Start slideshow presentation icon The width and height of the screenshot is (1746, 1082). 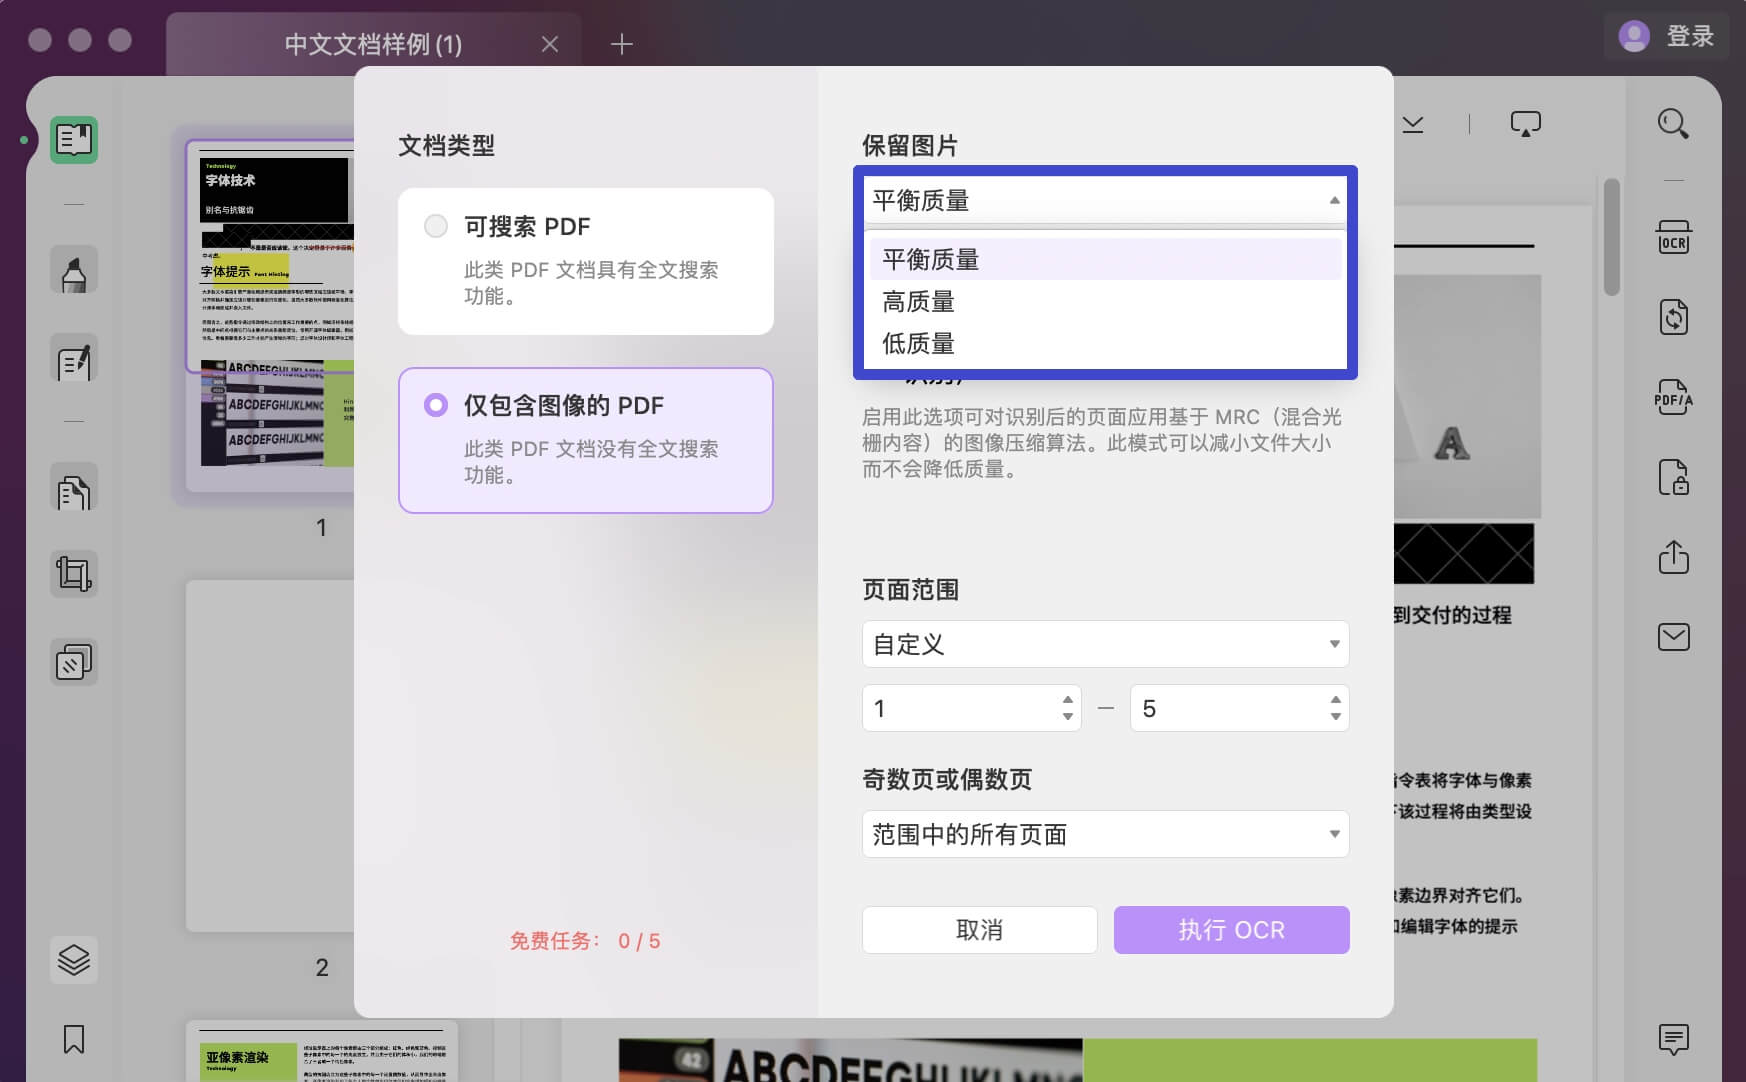tap(1525, 124)
